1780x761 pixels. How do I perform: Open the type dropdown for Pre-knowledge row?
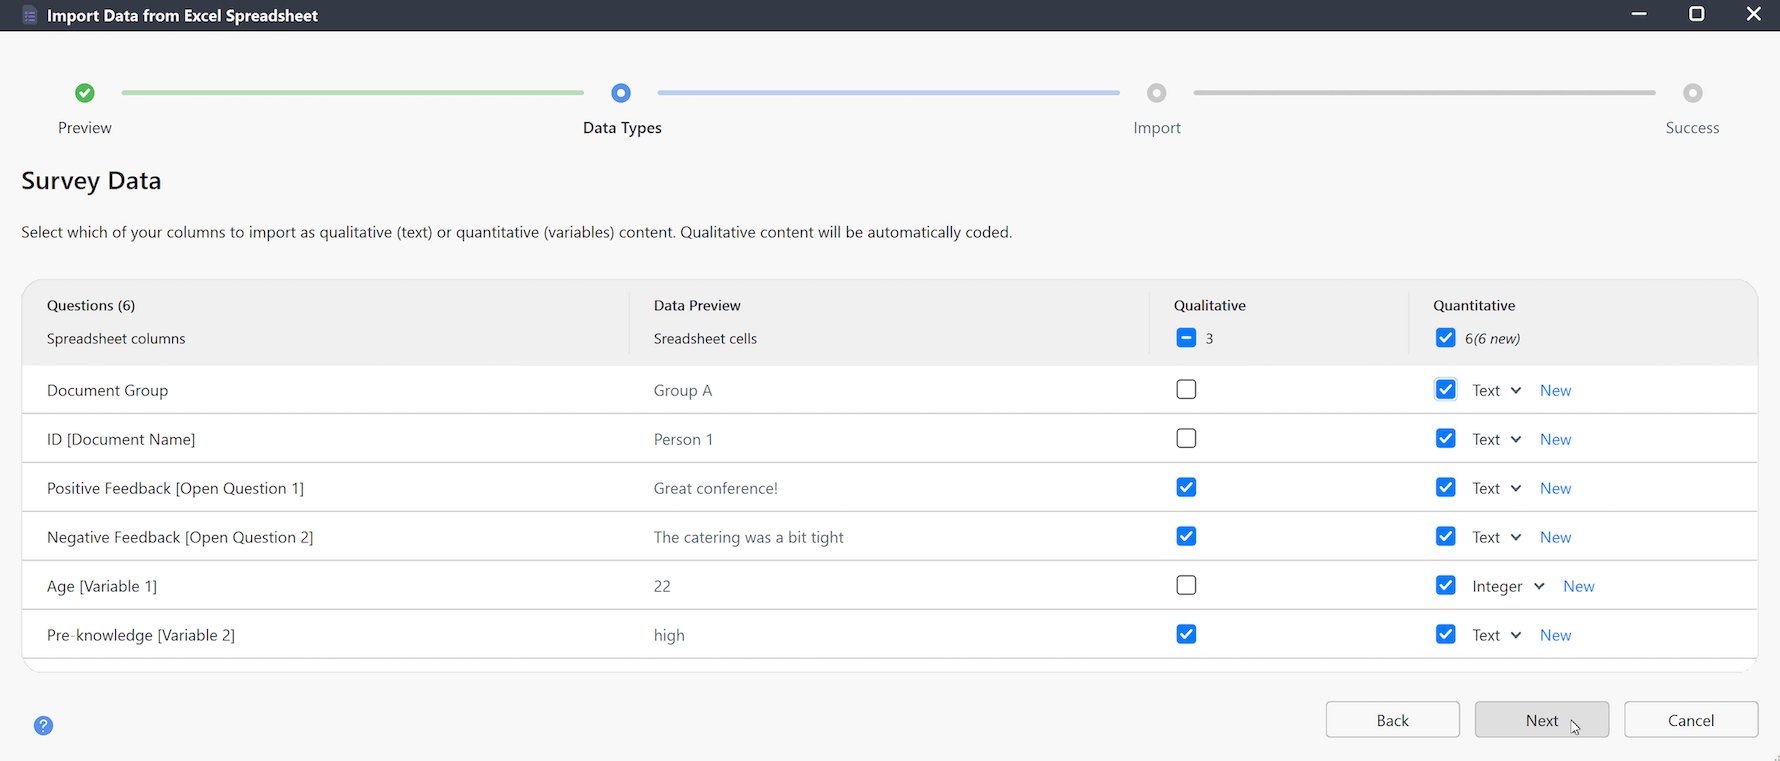pos(1497,636)
